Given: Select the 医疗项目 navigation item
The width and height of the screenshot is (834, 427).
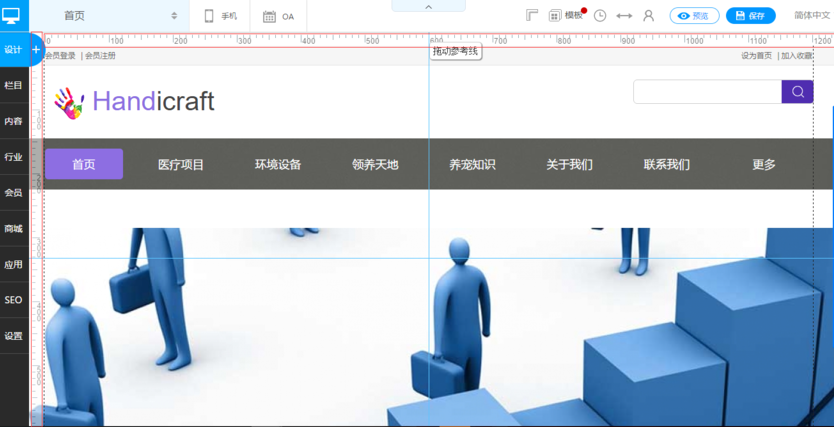Looking at the screenshot, I should coord(181,165).
